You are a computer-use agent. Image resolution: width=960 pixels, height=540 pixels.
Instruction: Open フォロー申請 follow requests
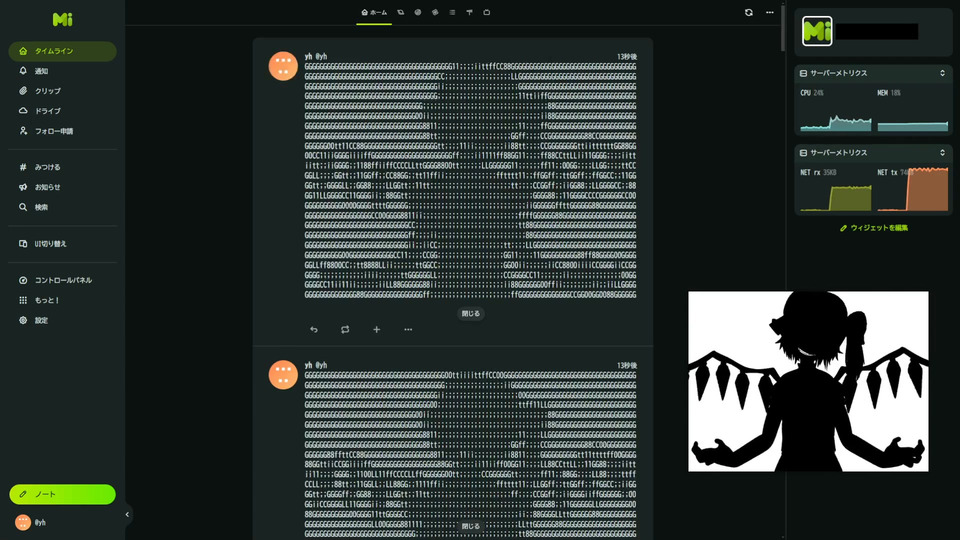62,131
